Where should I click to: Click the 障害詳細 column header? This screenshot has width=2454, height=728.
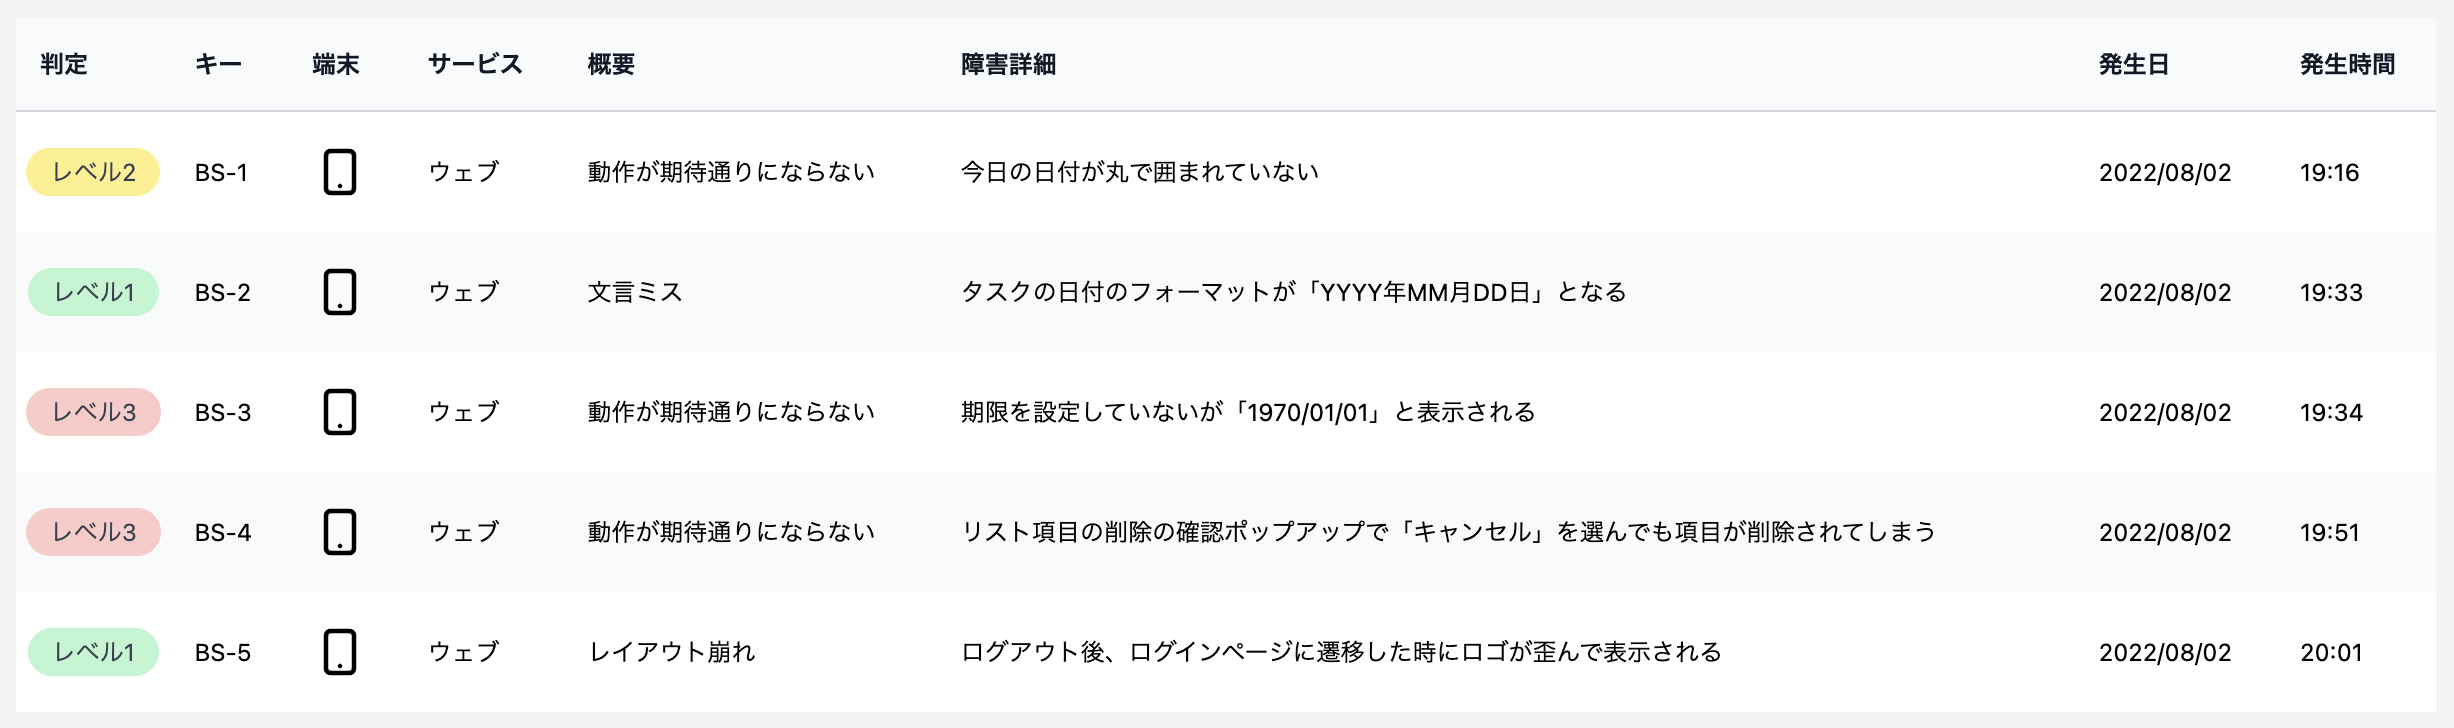[1008, 63]
